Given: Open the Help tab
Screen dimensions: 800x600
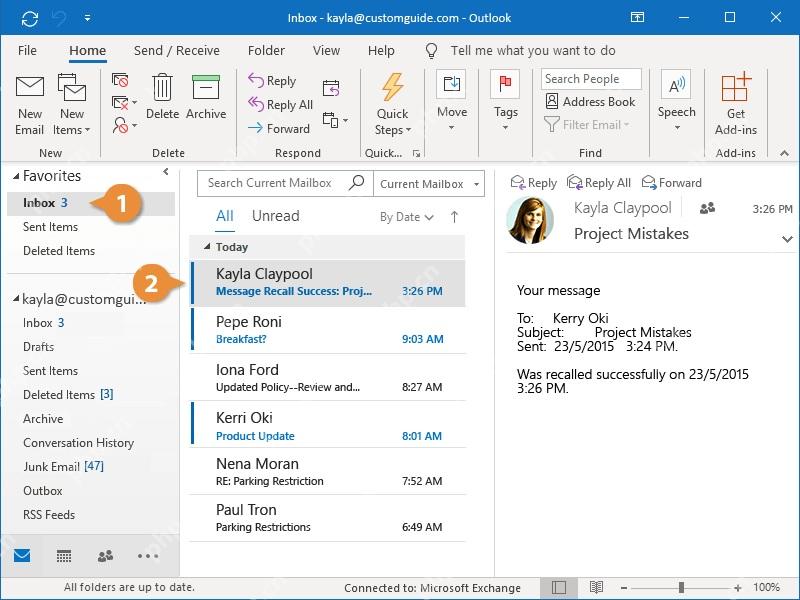Looking at the screenshot, I should (381, 51).
